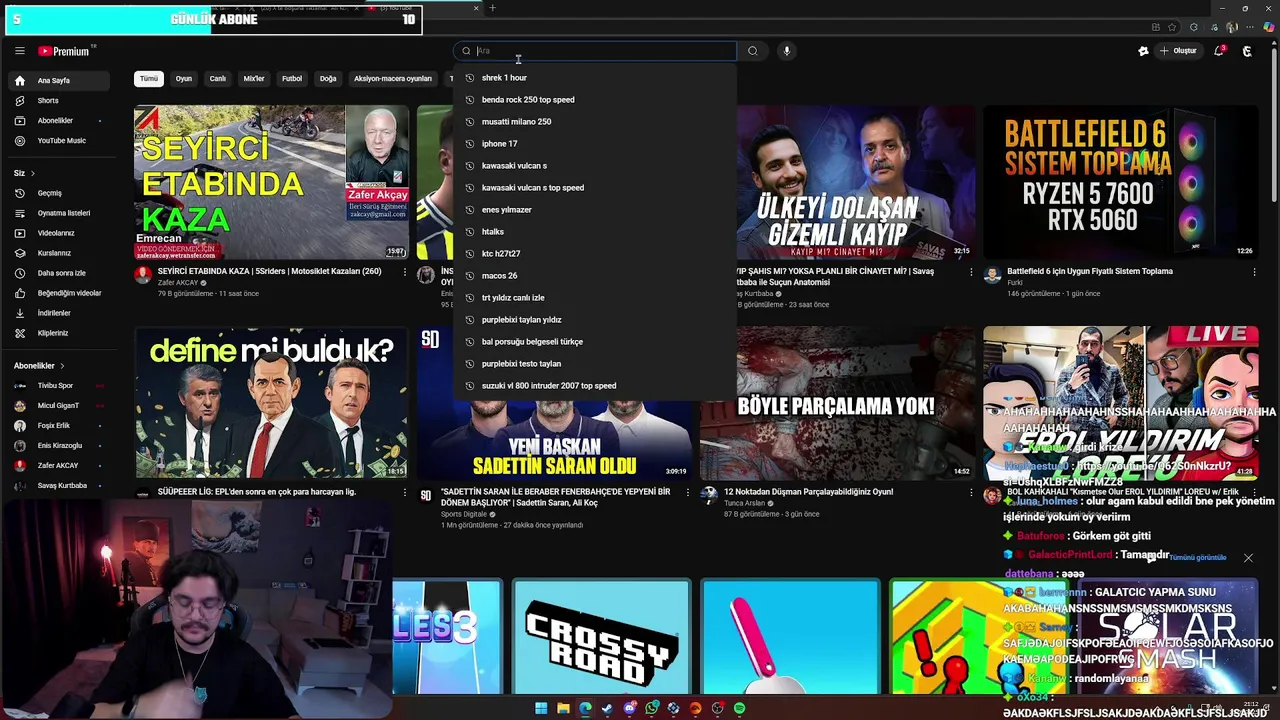The image size is (1280, 720).
Task: Open YouTube Music from sidebar
Action: pos(58,140)
